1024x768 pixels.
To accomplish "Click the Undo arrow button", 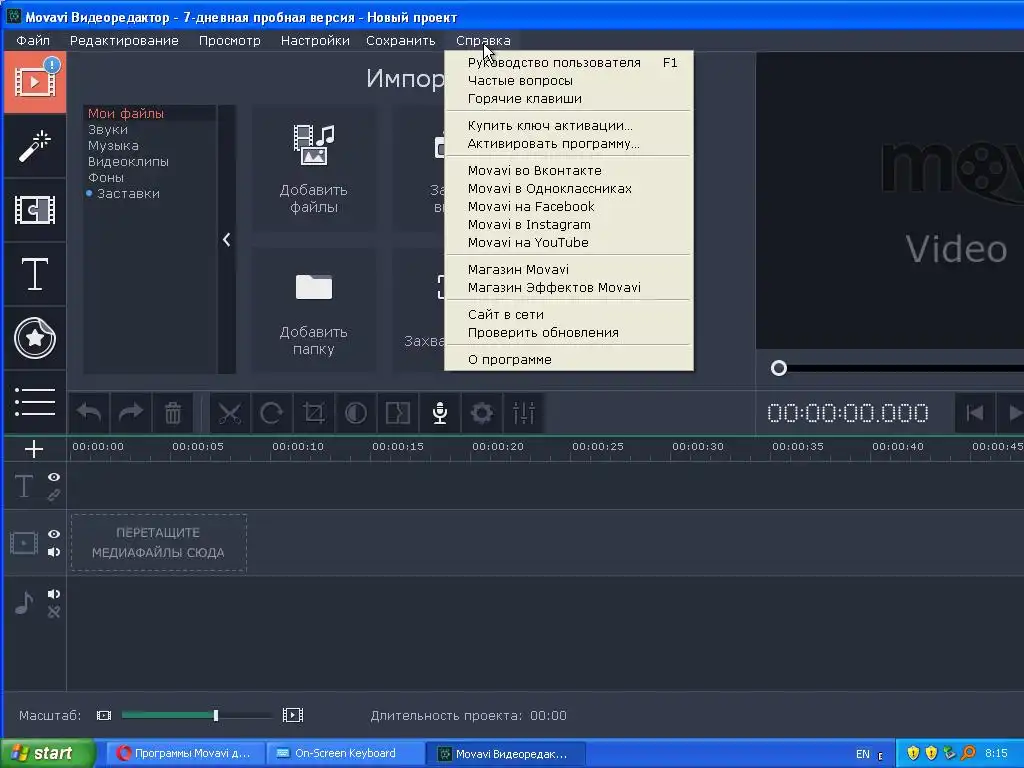I will point(89,413).
